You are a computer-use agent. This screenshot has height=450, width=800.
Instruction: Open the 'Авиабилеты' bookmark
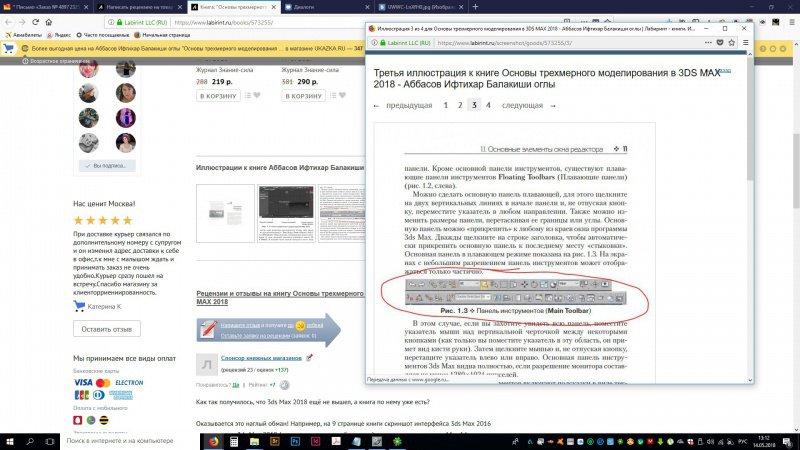[23, 35]
